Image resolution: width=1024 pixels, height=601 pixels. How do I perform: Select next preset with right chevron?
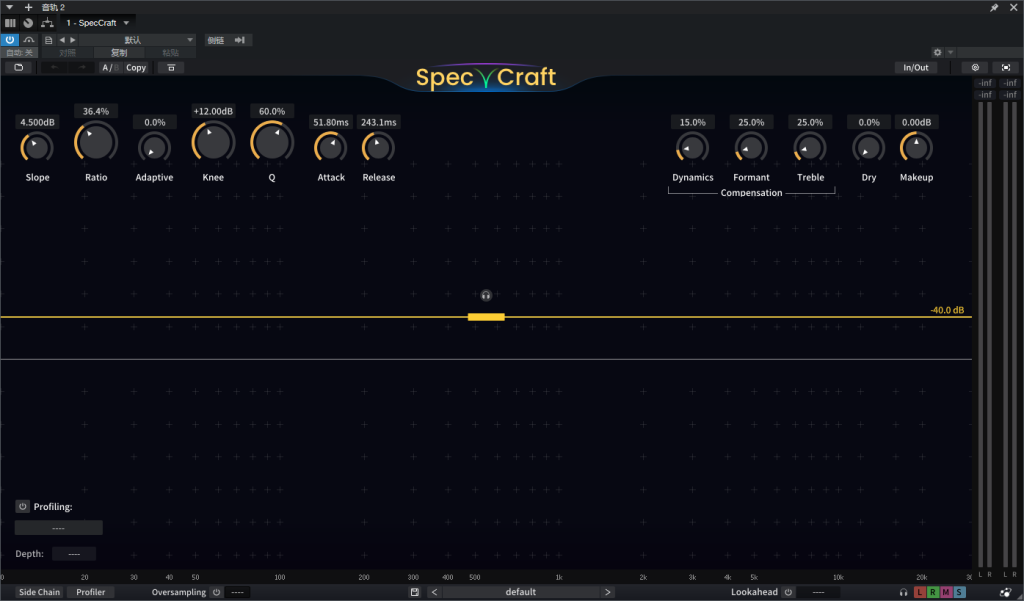pos(607,592)
